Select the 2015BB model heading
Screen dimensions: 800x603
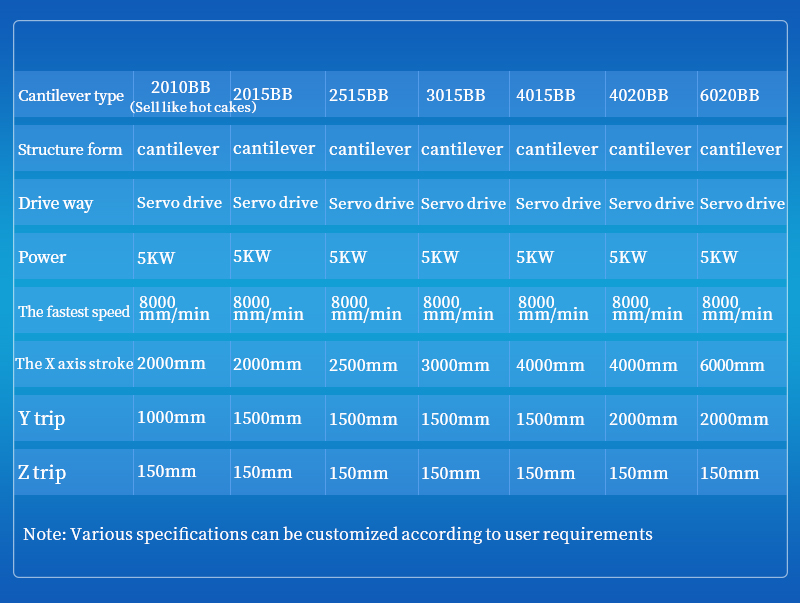pos(263,94)
